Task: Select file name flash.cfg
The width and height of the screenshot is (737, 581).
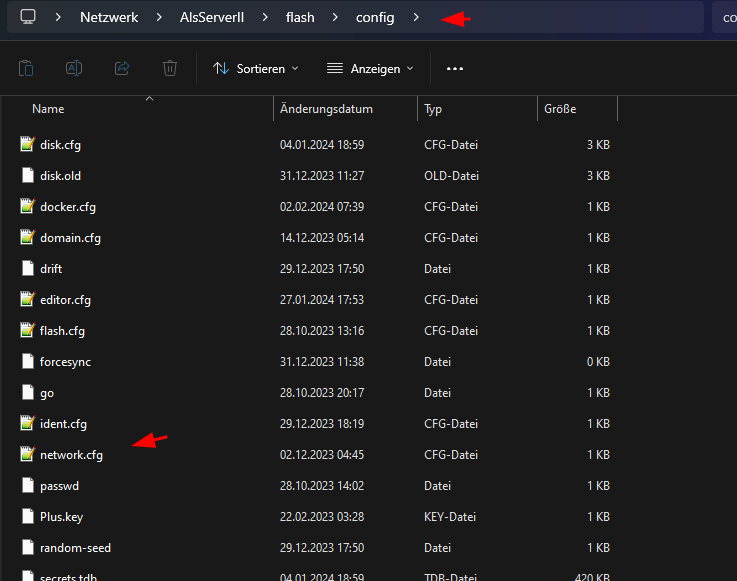Action: (x=62, y=331)
